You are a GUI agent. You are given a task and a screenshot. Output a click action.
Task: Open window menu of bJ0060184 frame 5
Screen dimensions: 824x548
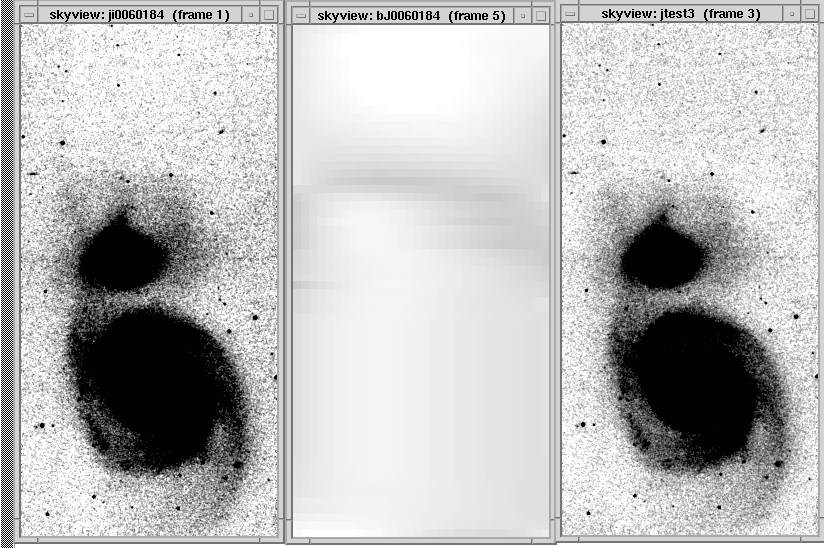[301, 16]
